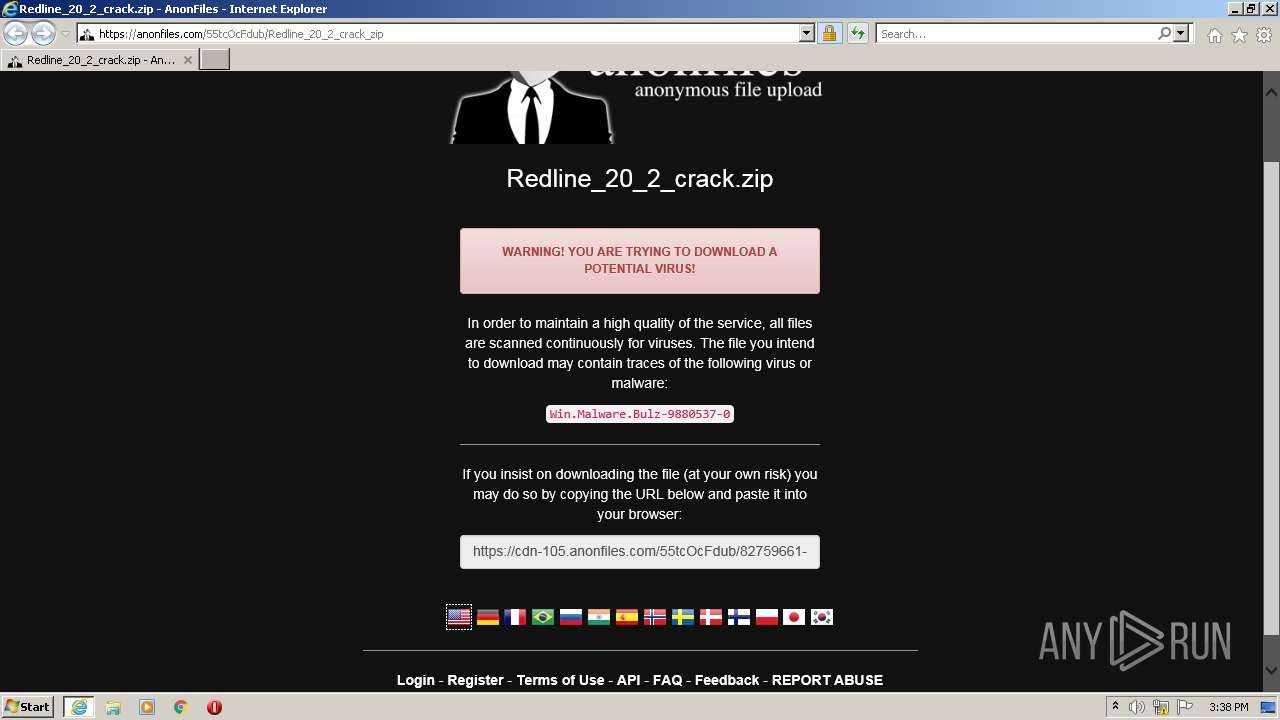Switch language with the Polish flag
The image size is (1280, 720).
767,617
